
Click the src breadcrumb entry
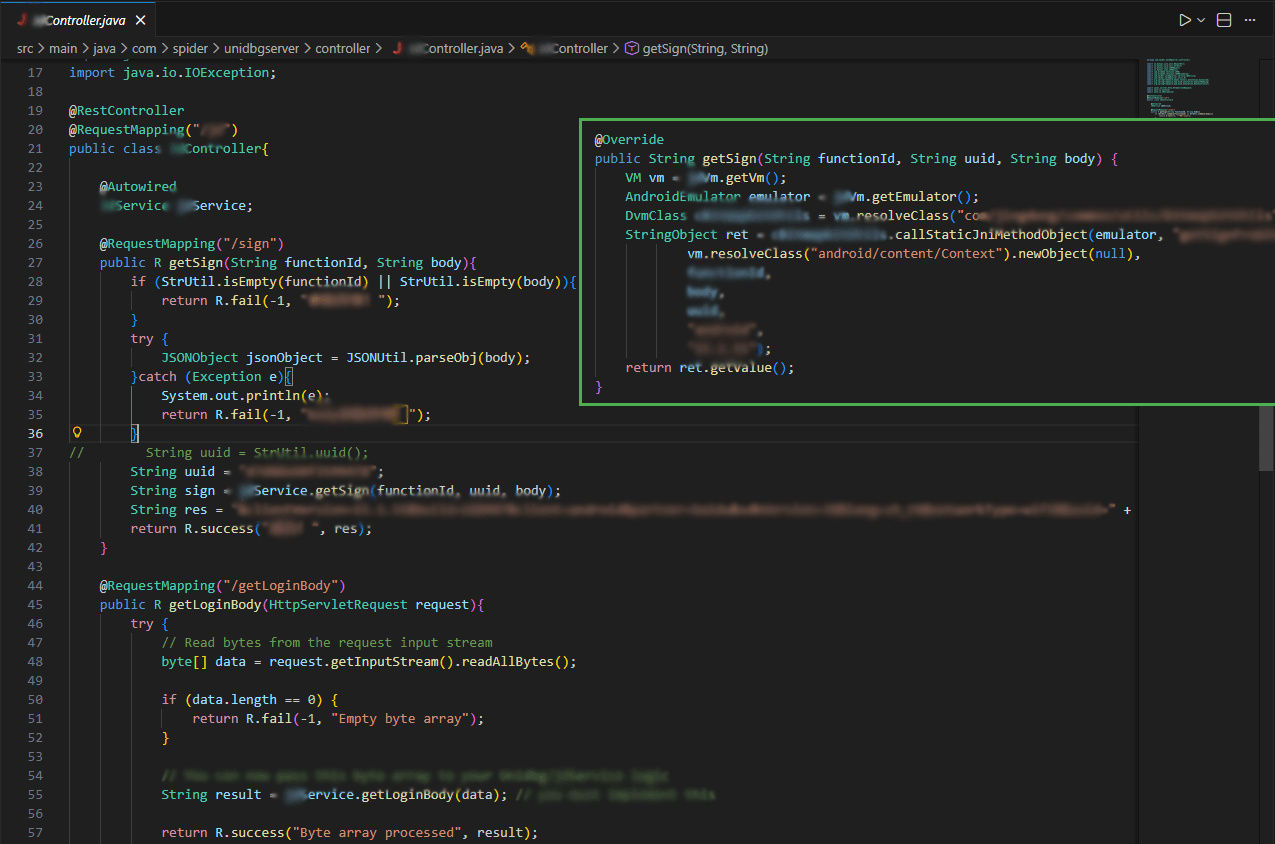[x=25, y=48]
